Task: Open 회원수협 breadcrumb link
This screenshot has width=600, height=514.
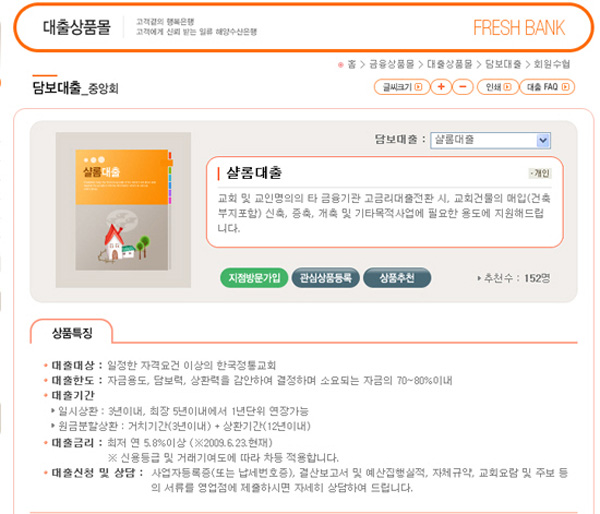Action: click(552, 64)
